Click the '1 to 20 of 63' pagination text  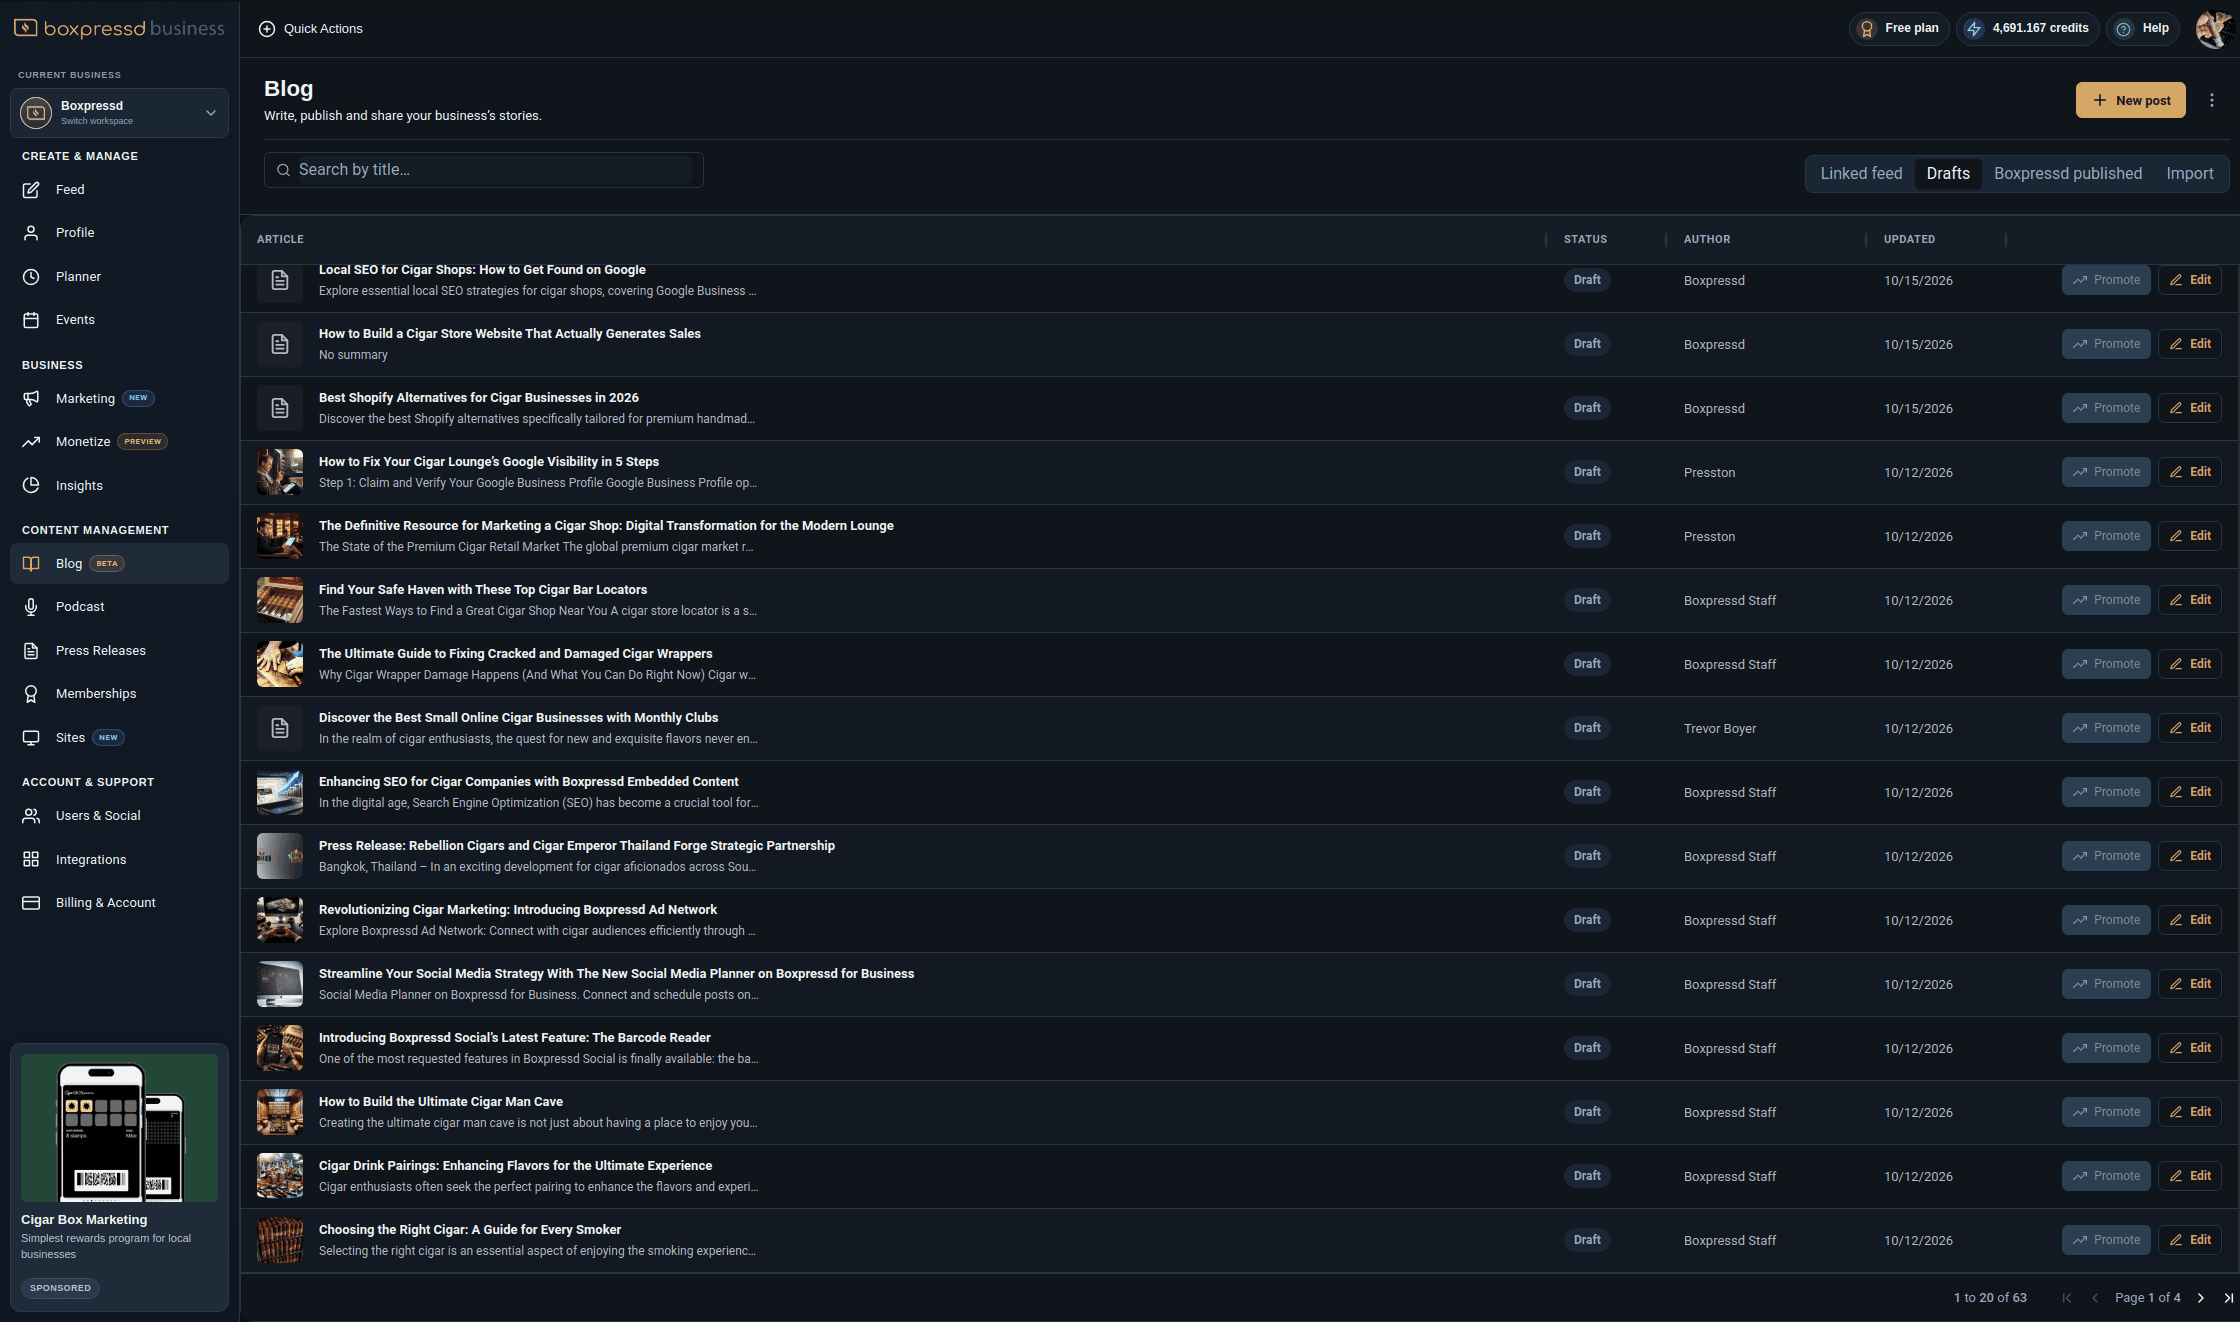(1990, 1298)
